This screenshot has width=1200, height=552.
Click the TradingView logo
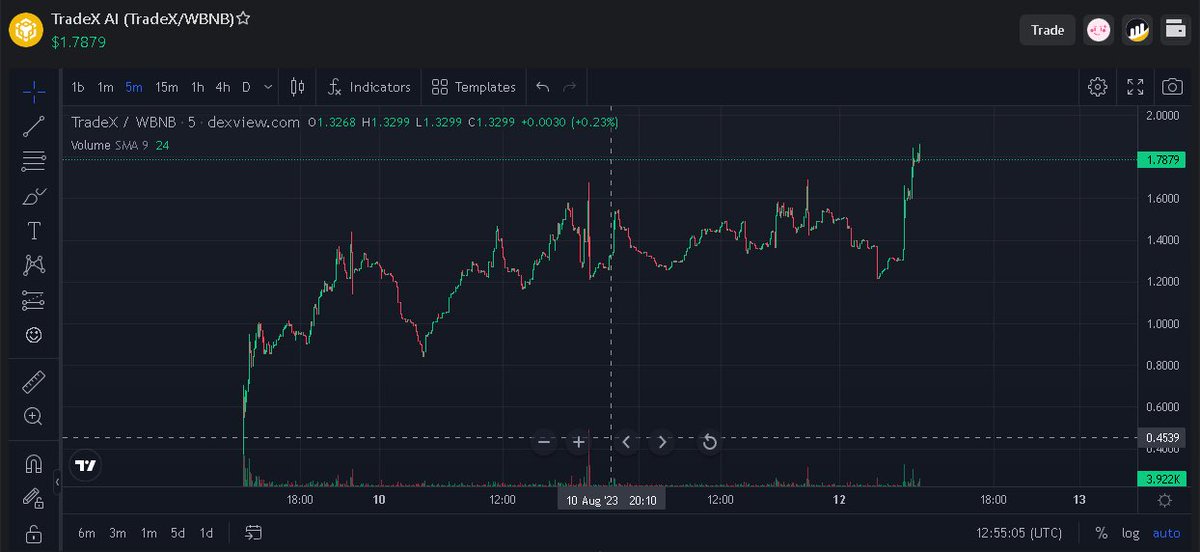click(85, 465)
